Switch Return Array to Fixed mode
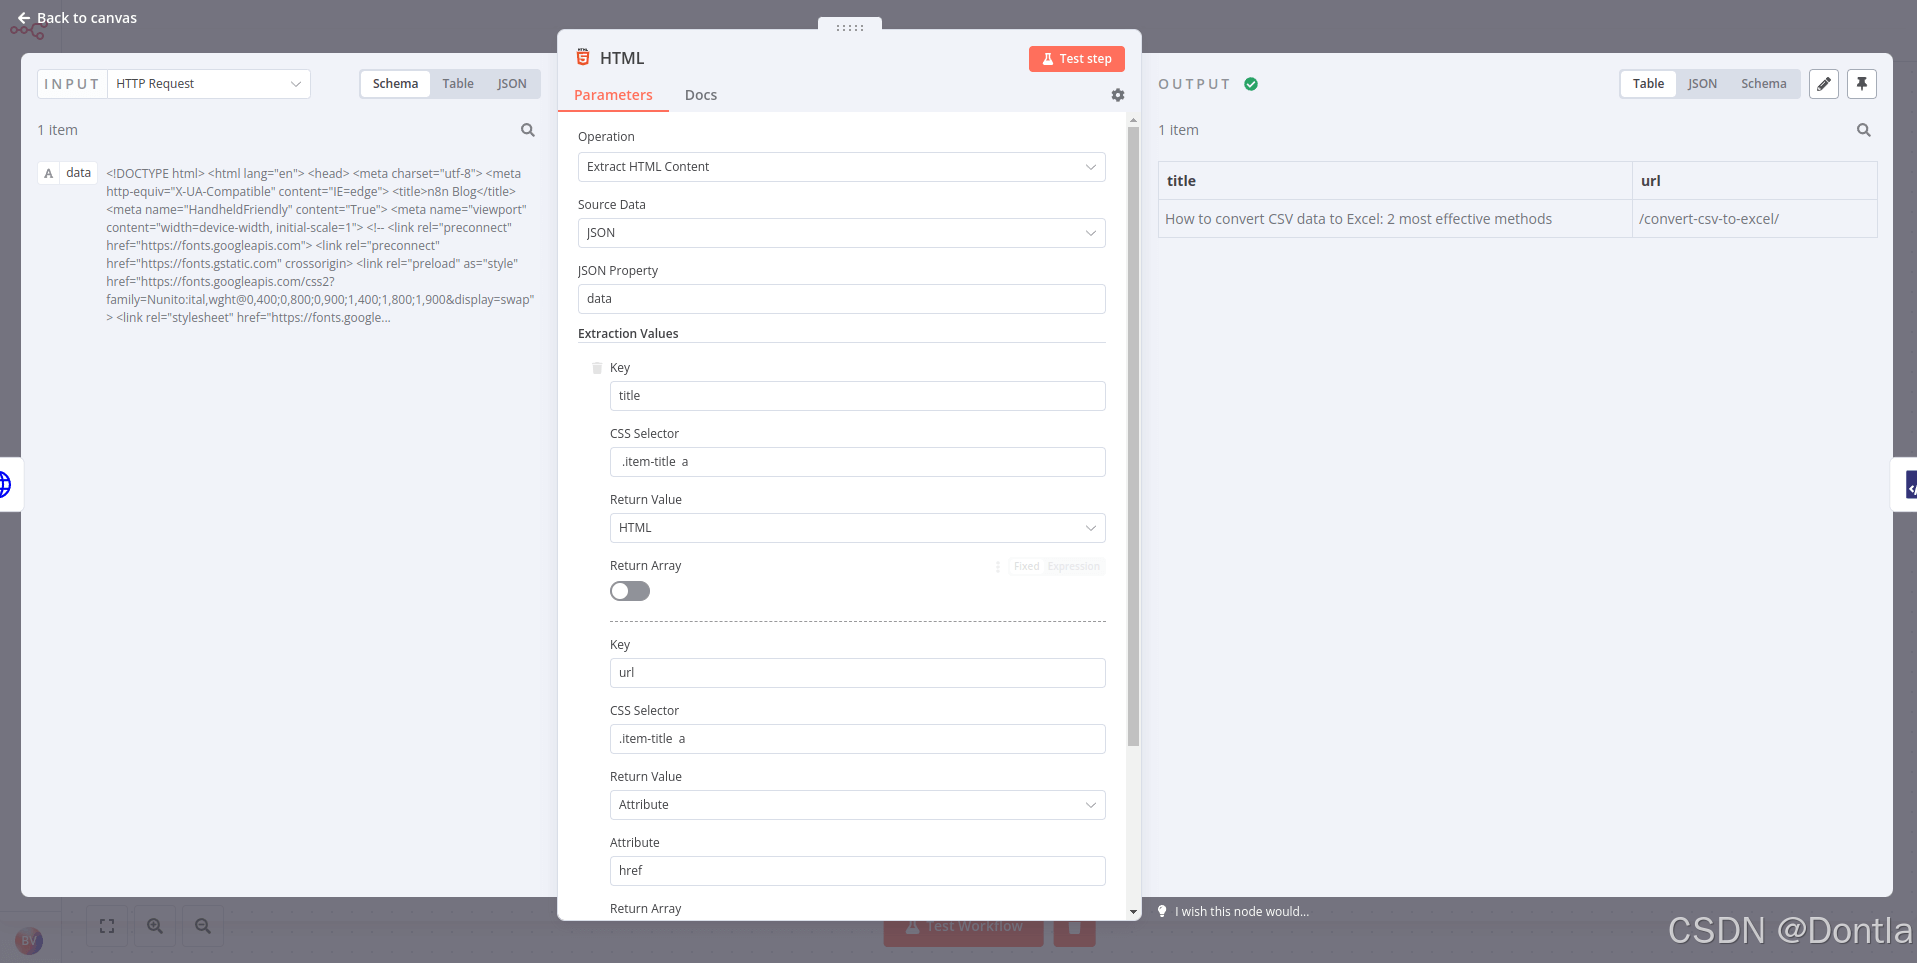 pyautogui.click(x=1026, y=566)
